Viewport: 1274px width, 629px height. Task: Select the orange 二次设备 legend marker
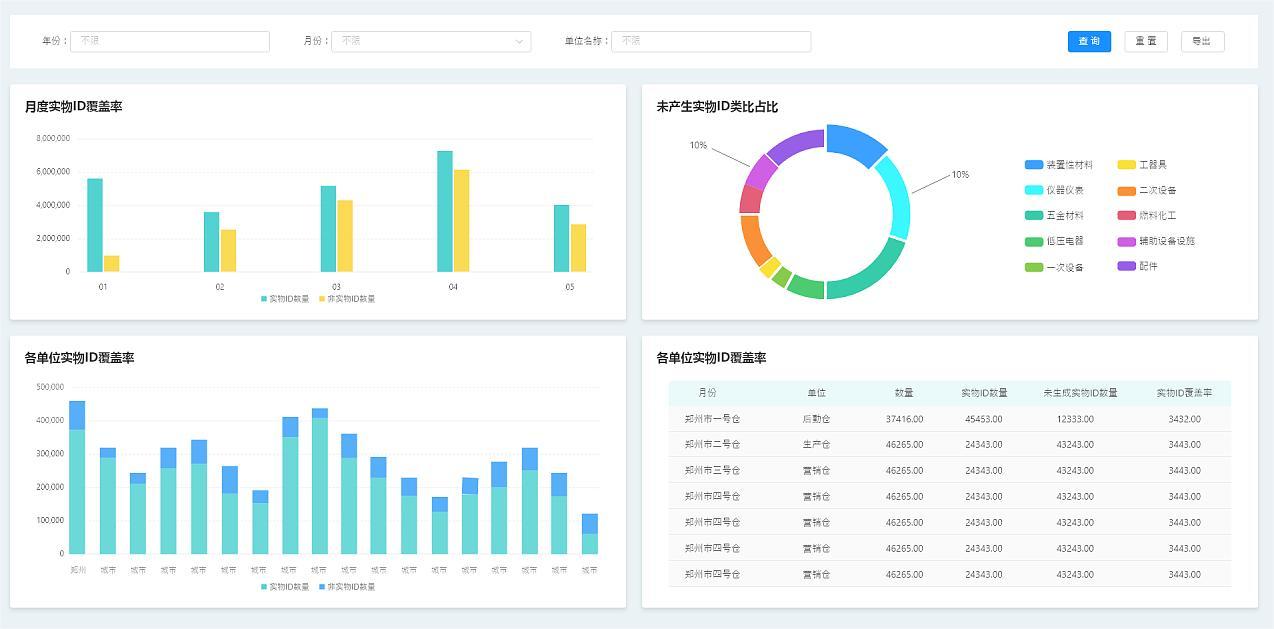pos(1126,190)
